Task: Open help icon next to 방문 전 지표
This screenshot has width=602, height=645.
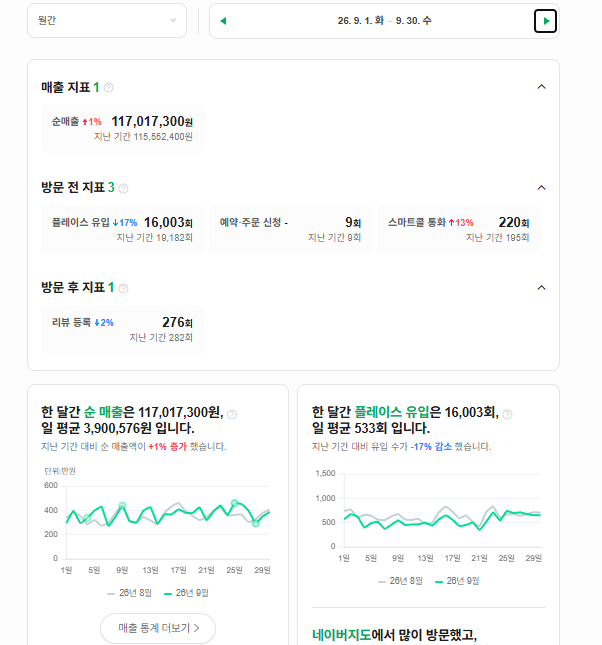Action: click(x=123, y=188)
